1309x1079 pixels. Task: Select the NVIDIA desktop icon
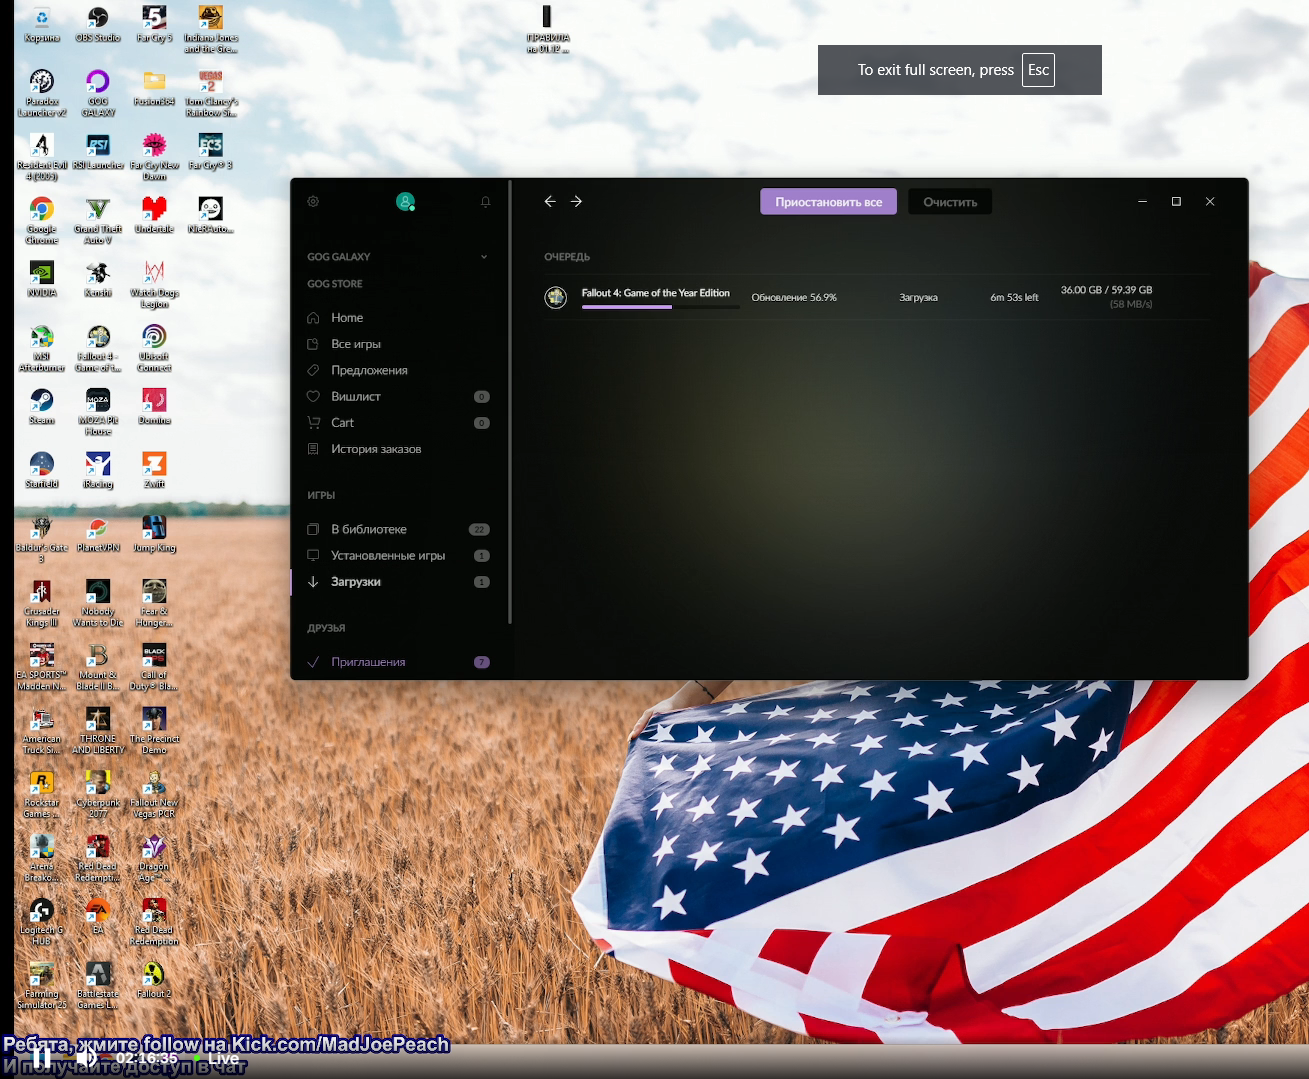(42, 279)
